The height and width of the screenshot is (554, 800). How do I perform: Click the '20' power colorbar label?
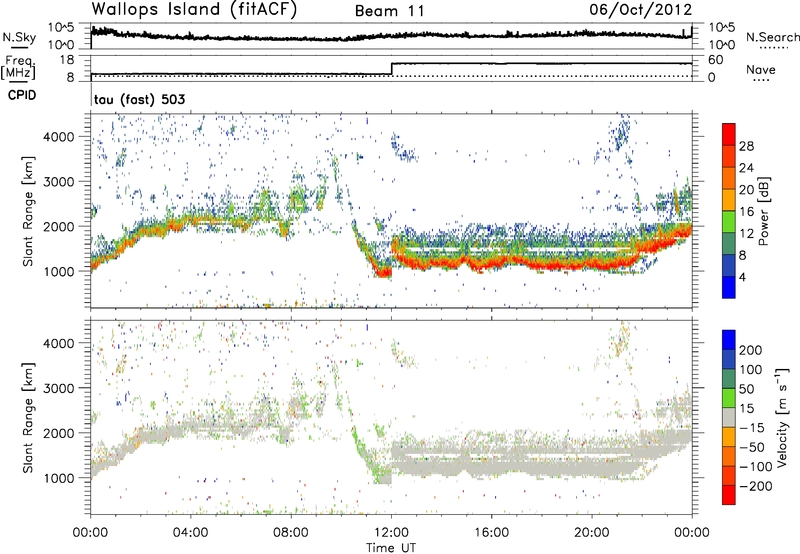click(x=746, y=190)
